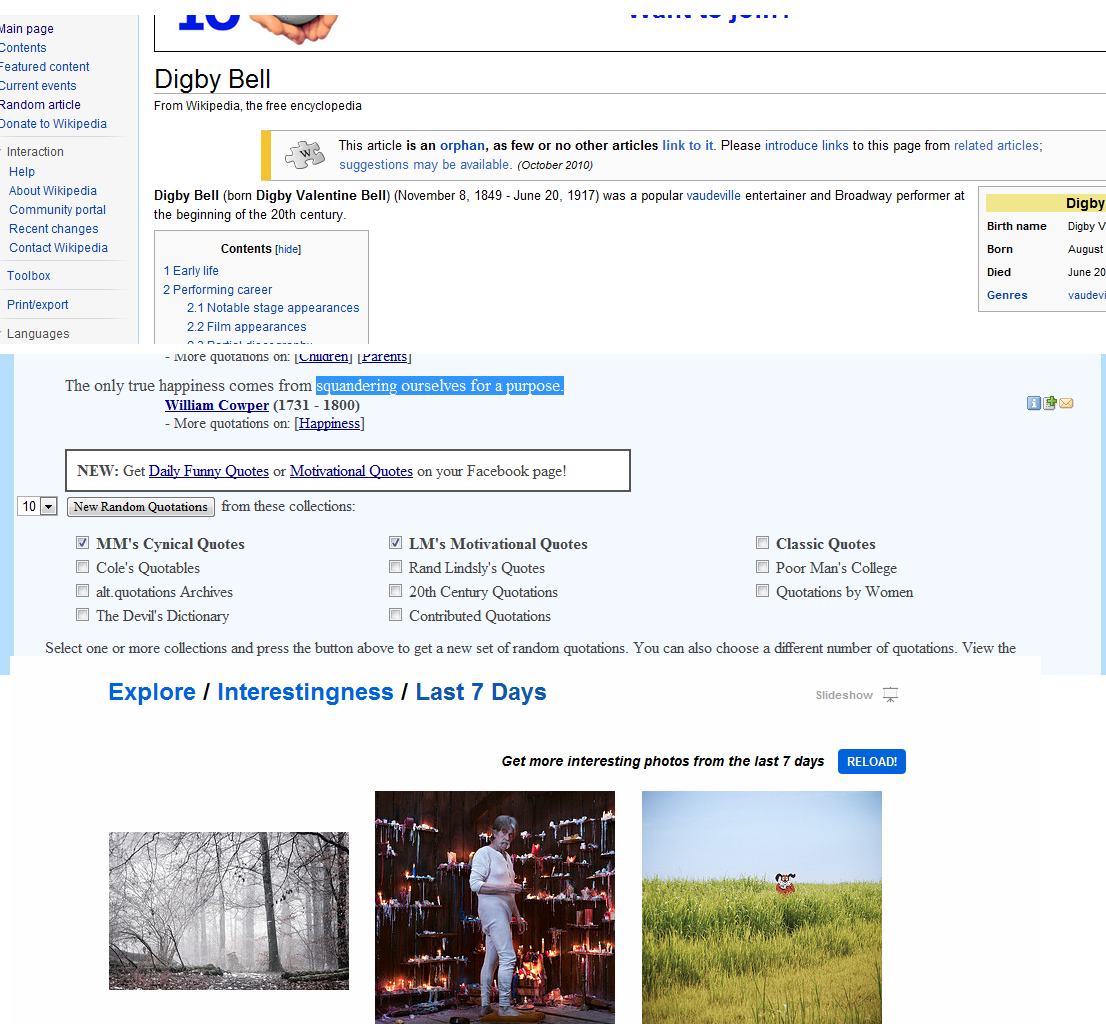The height and width of the screenshot is (1024, 1106).
Task: Open the Interestingness breadcrumb link
Action: click(x=305, y=692)
